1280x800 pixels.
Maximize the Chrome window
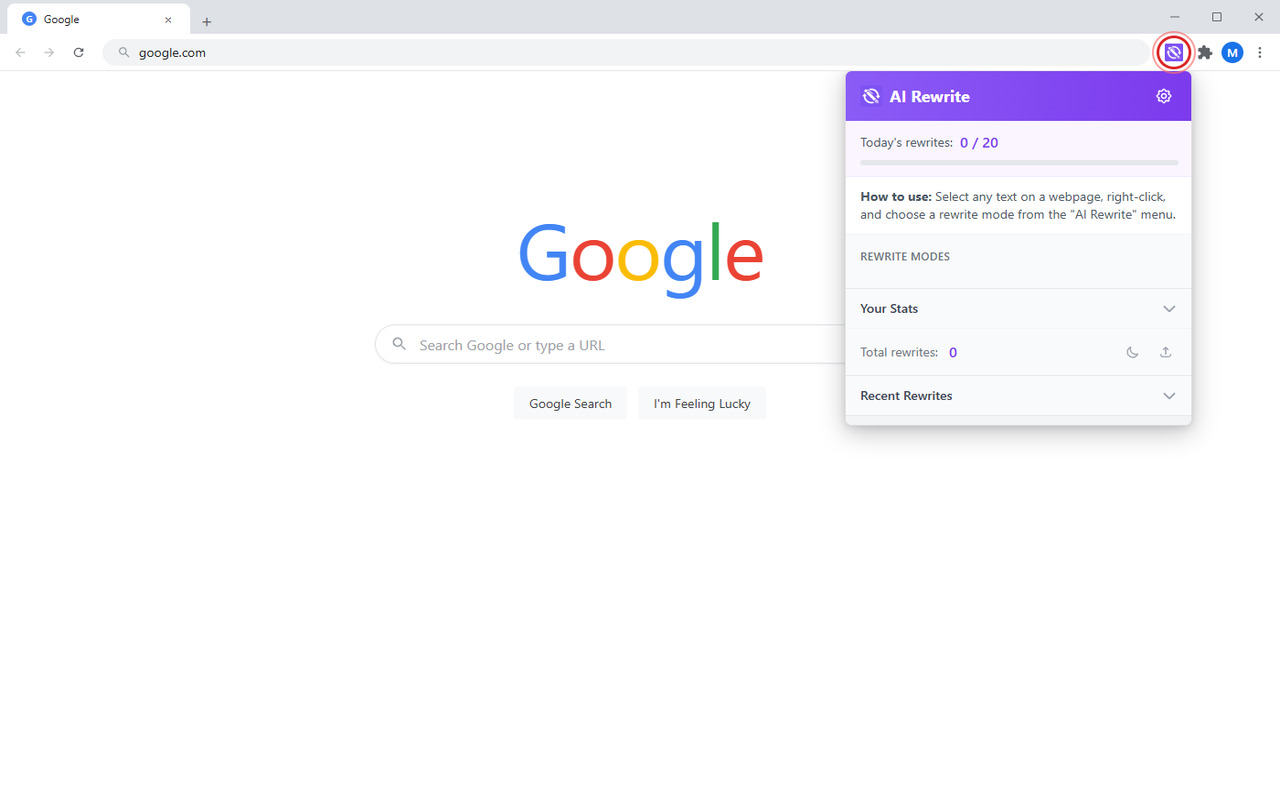pos(1217,17)
